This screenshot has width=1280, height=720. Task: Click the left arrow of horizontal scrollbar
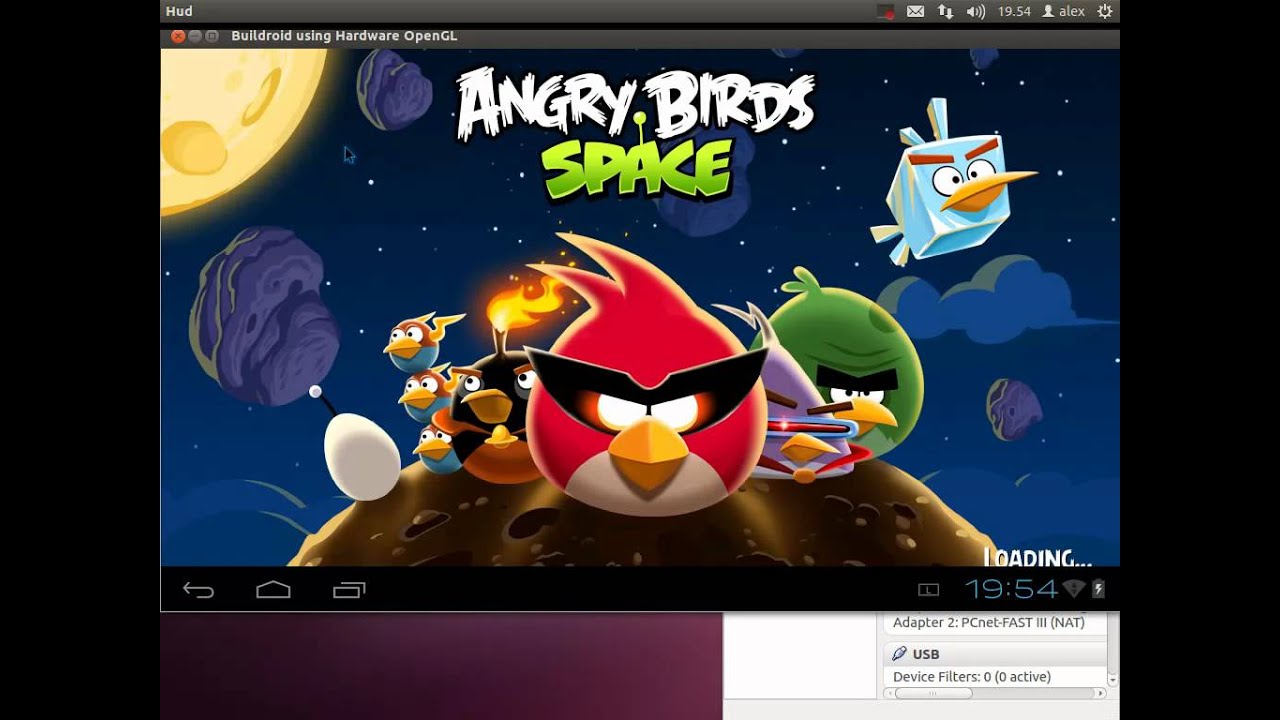click(888, 693)
